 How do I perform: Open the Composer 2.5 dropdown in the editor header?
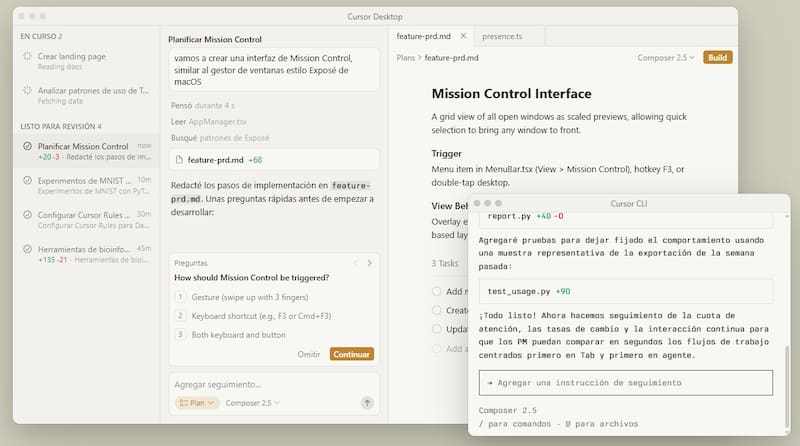[666, 58]
